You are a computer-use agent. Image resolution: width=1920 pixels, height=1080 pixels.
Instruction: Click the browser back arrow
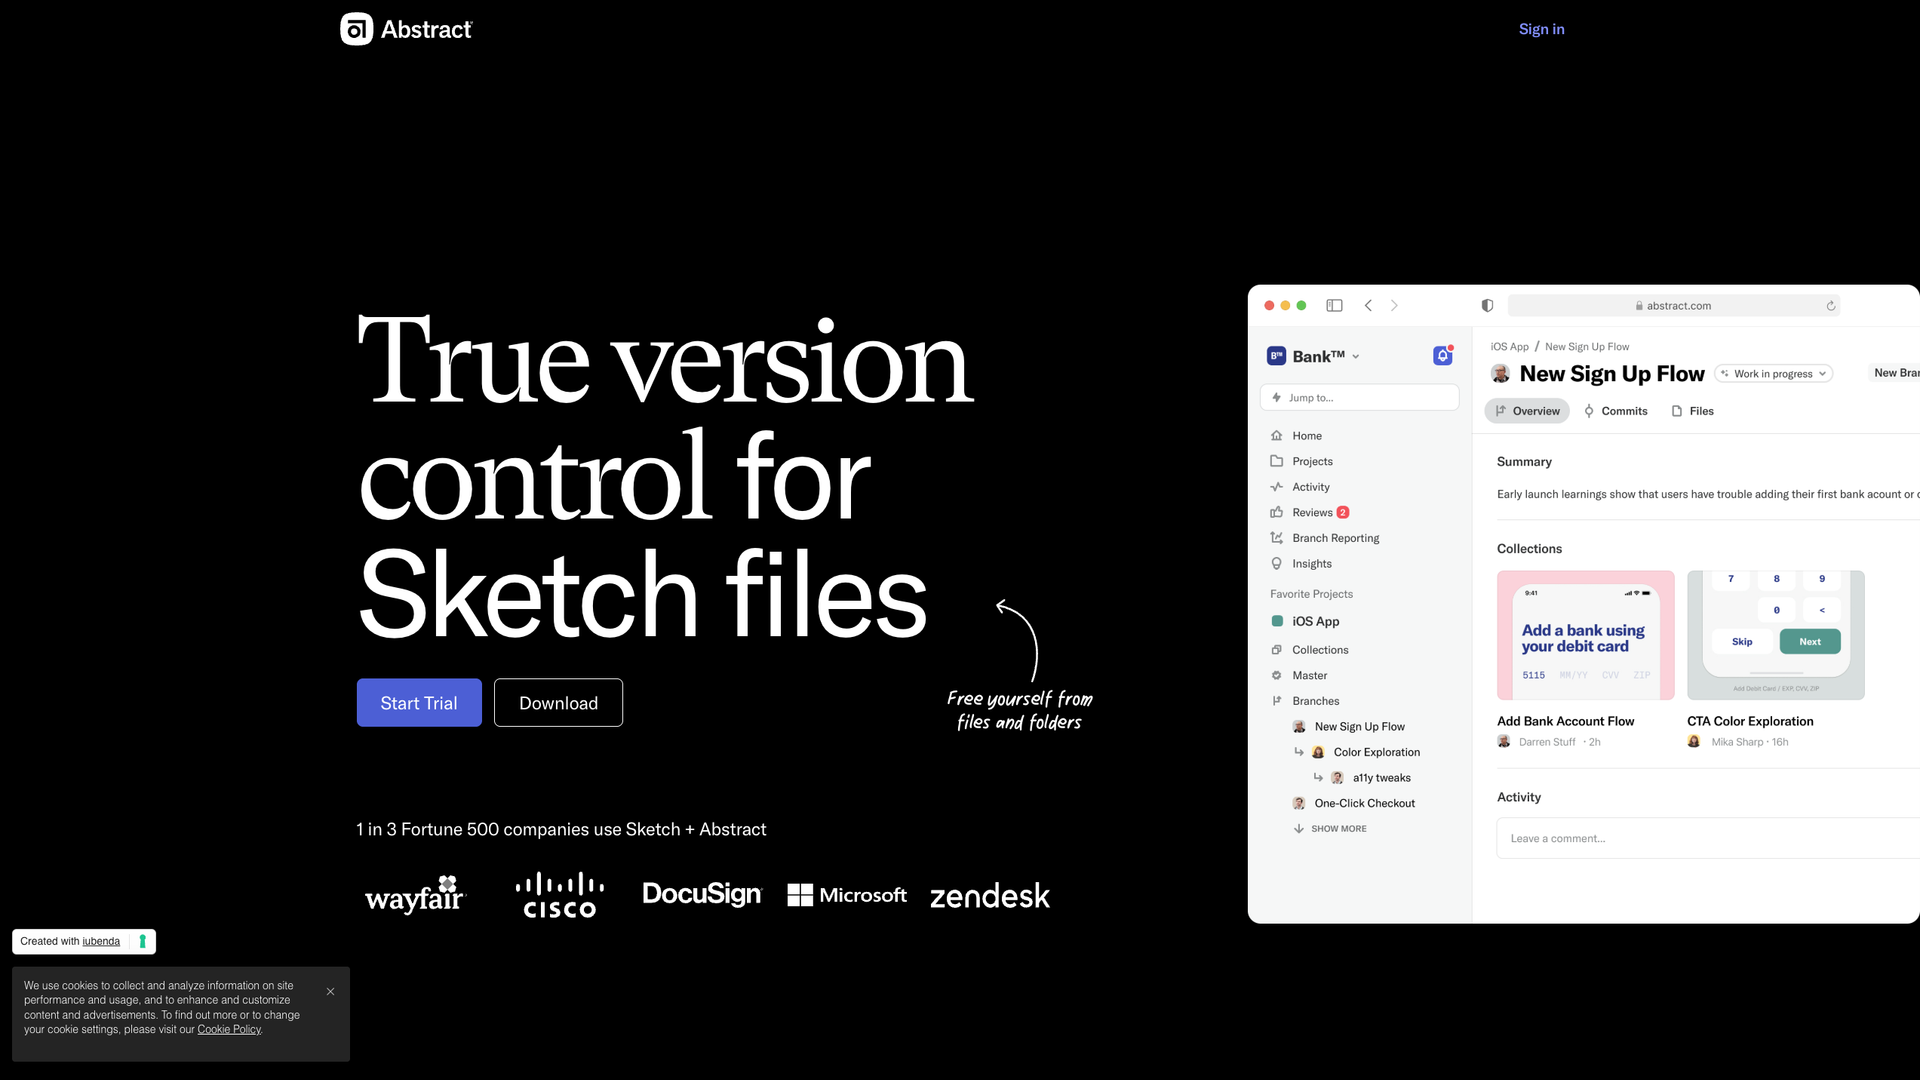pos(1368,306)
